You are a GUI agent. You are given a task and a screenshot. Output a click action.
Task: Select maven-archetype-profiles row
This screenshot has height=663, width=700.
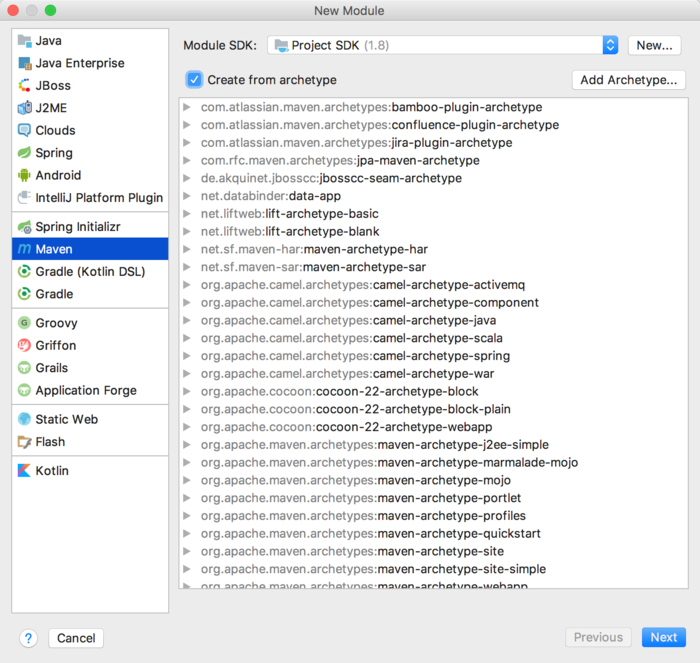pos(433,516)
